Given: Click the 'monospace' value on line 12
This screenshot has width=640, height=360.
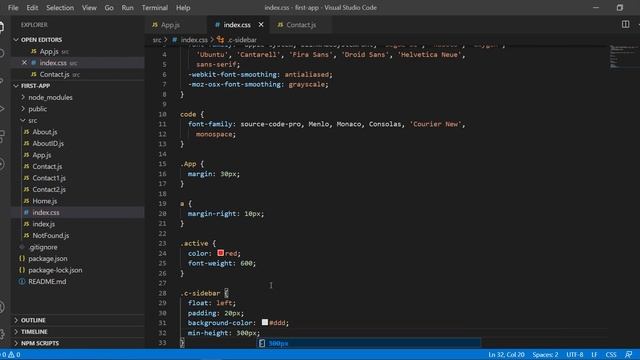Looking at the screenshot, I should coord(214,134).
